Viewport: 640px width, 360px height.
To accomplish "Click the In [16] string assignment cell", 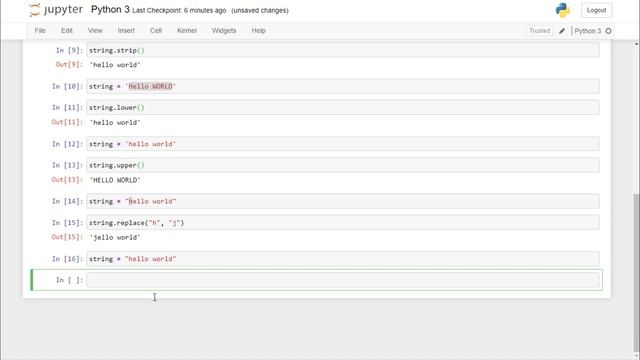I will click(343, 259).
